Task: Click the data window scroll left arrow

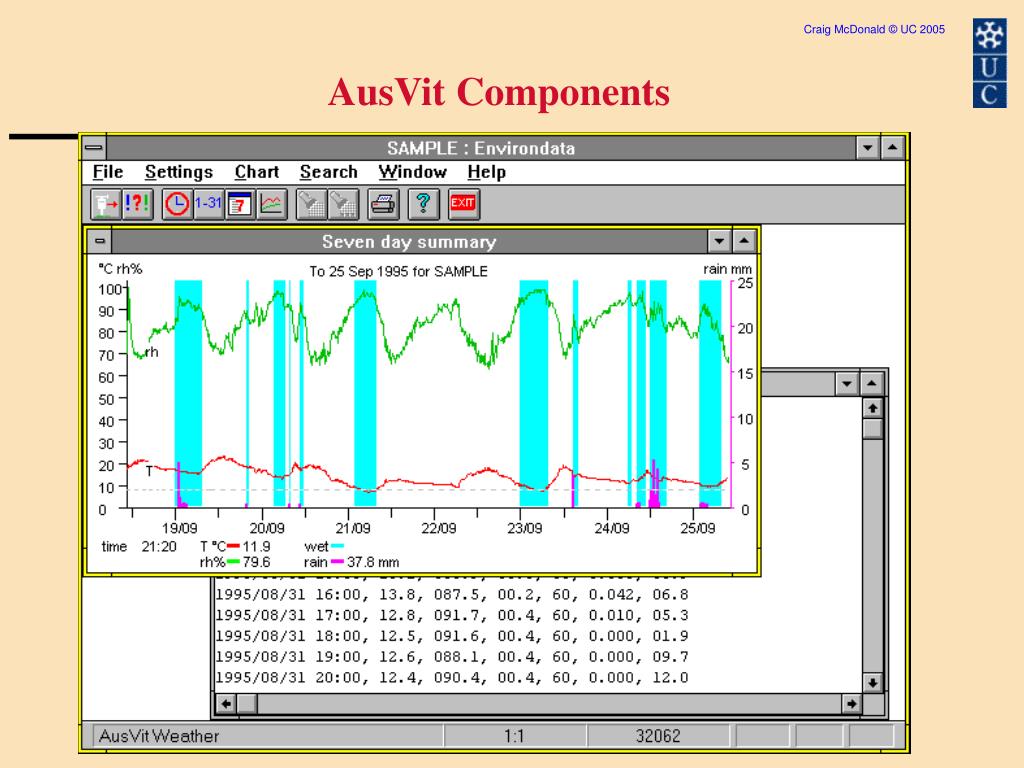Action: pos(226,704)
